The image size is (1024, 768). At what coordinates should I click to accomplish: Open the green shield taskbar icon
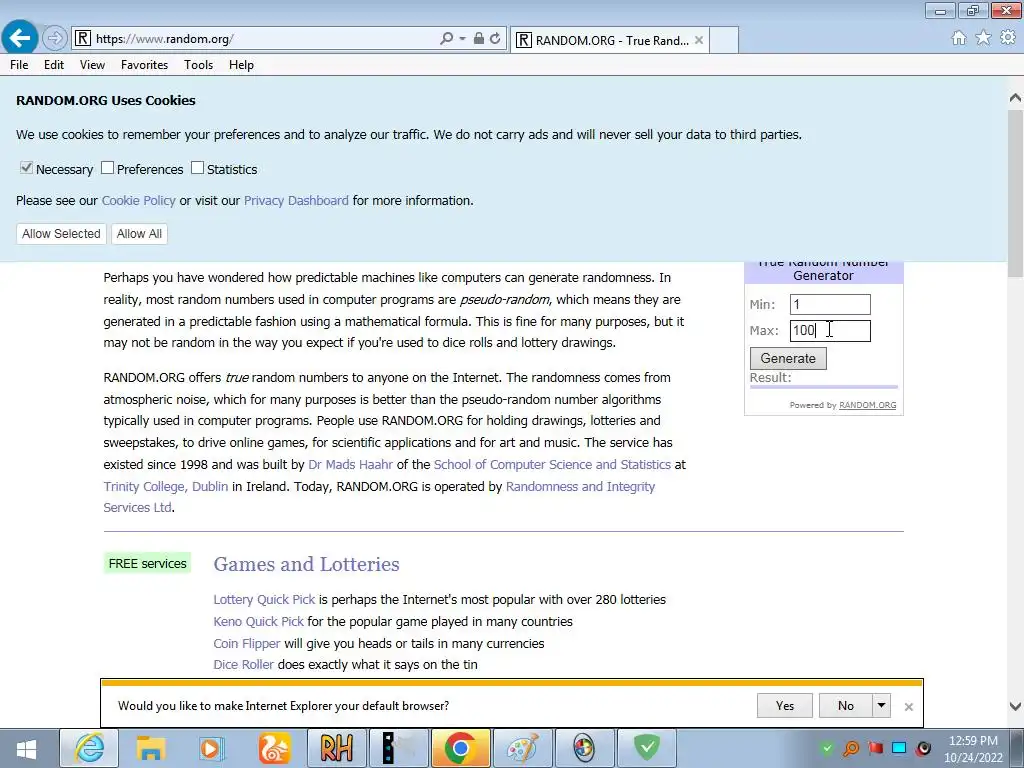(647, 748)
